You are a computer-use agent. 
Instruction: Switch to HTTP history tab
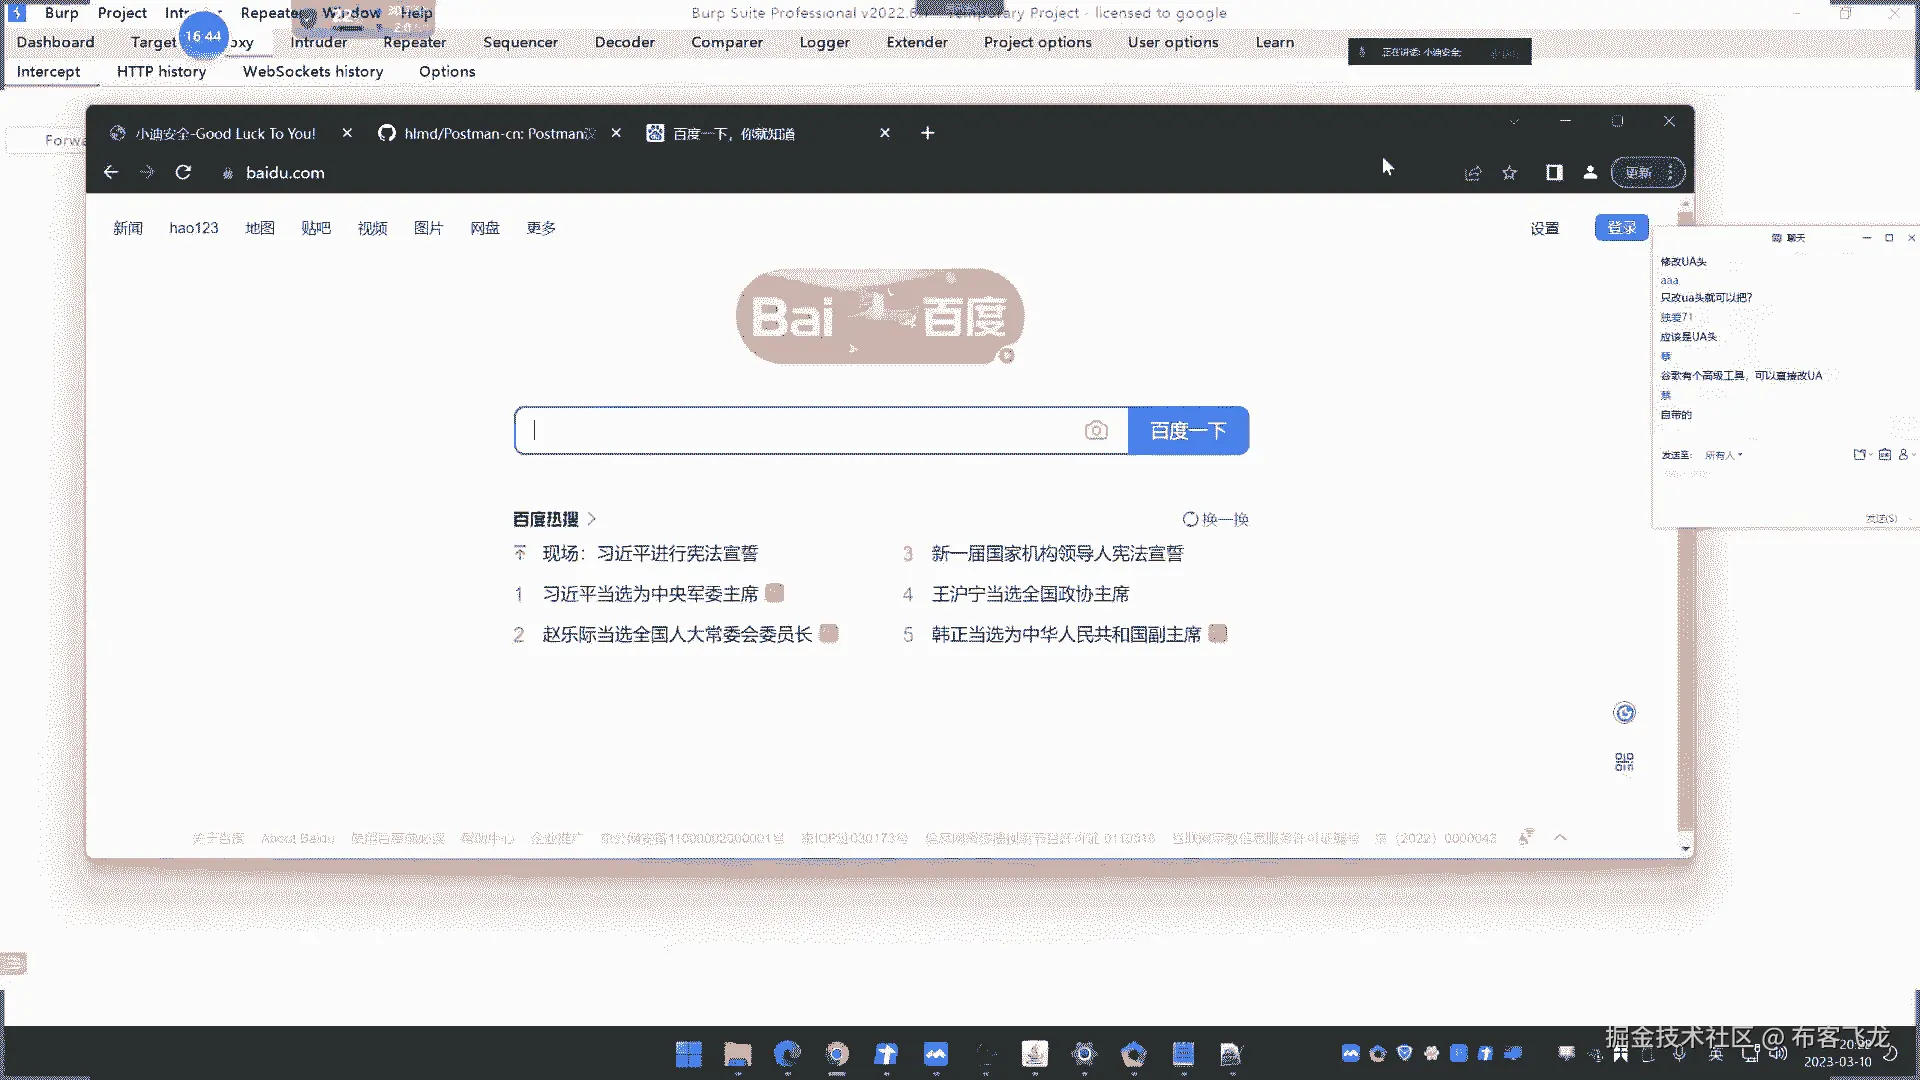(x=161, y=71)
